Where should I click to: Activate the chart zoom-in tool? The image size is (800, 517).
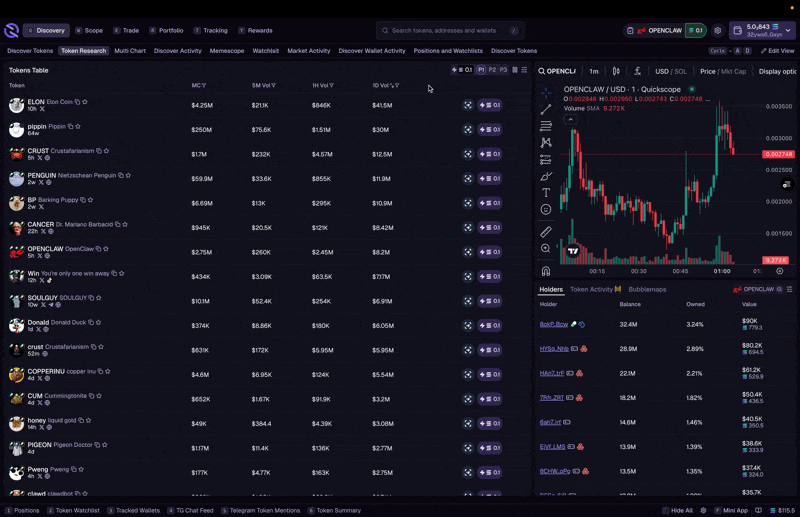pyautogui.click(x=546, y=248)
